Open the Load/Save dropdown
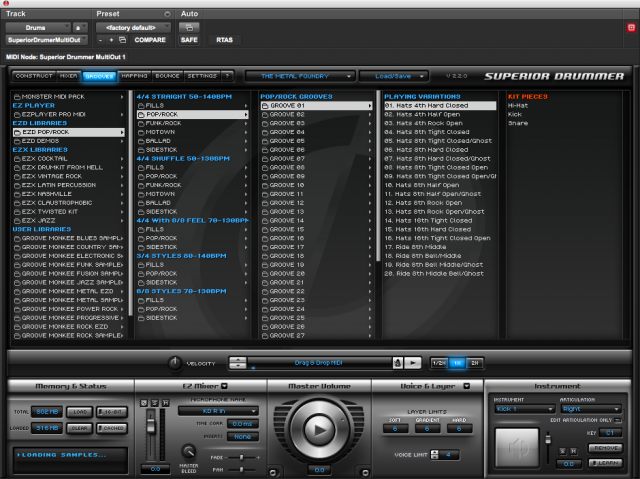640x479 pixels. click(393, 76)
